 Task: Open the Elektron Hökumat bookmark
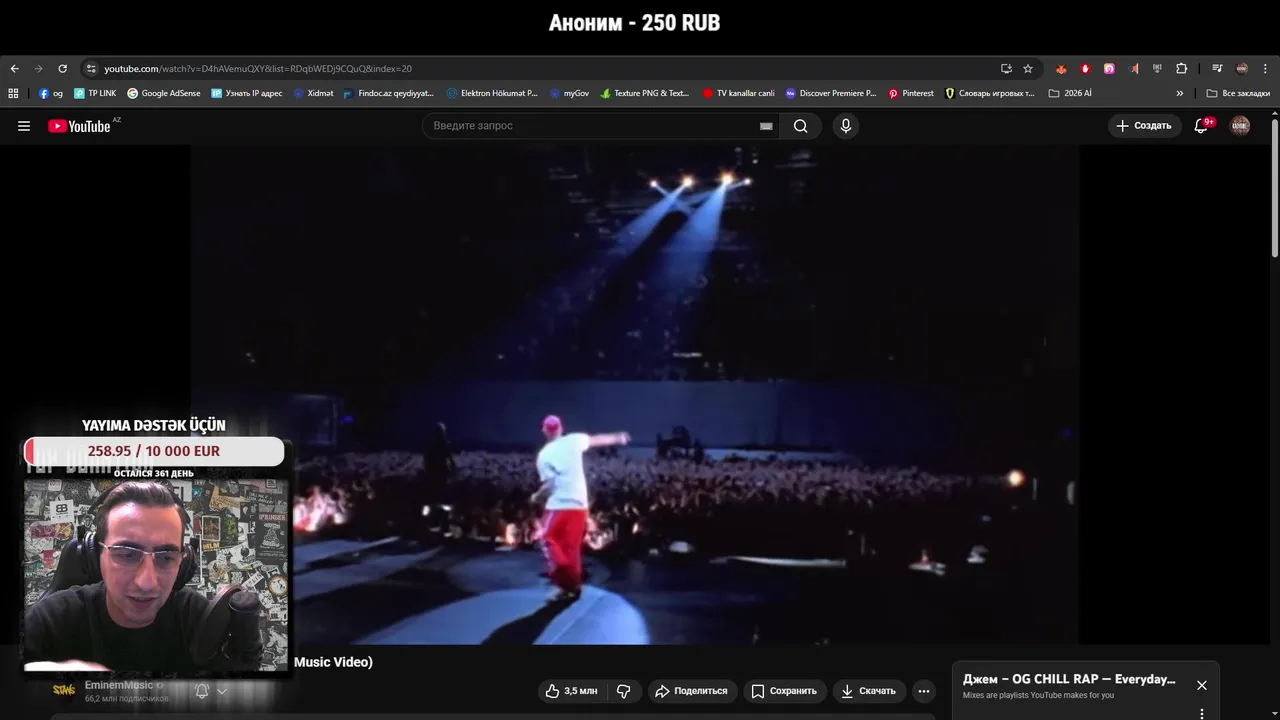(492, 93)
